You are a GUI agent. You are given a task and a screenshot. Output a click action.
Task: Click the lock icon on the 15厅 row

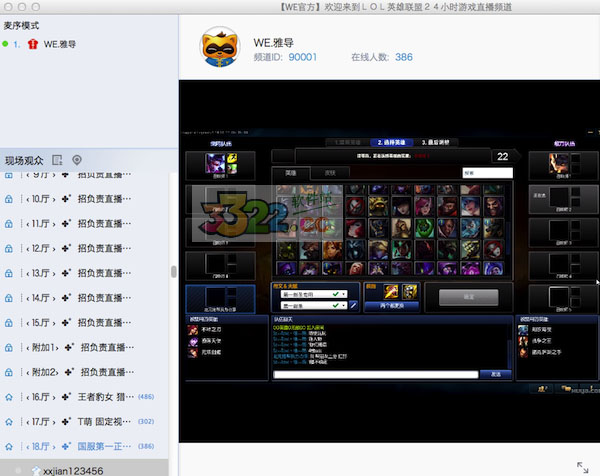point(9,323)
